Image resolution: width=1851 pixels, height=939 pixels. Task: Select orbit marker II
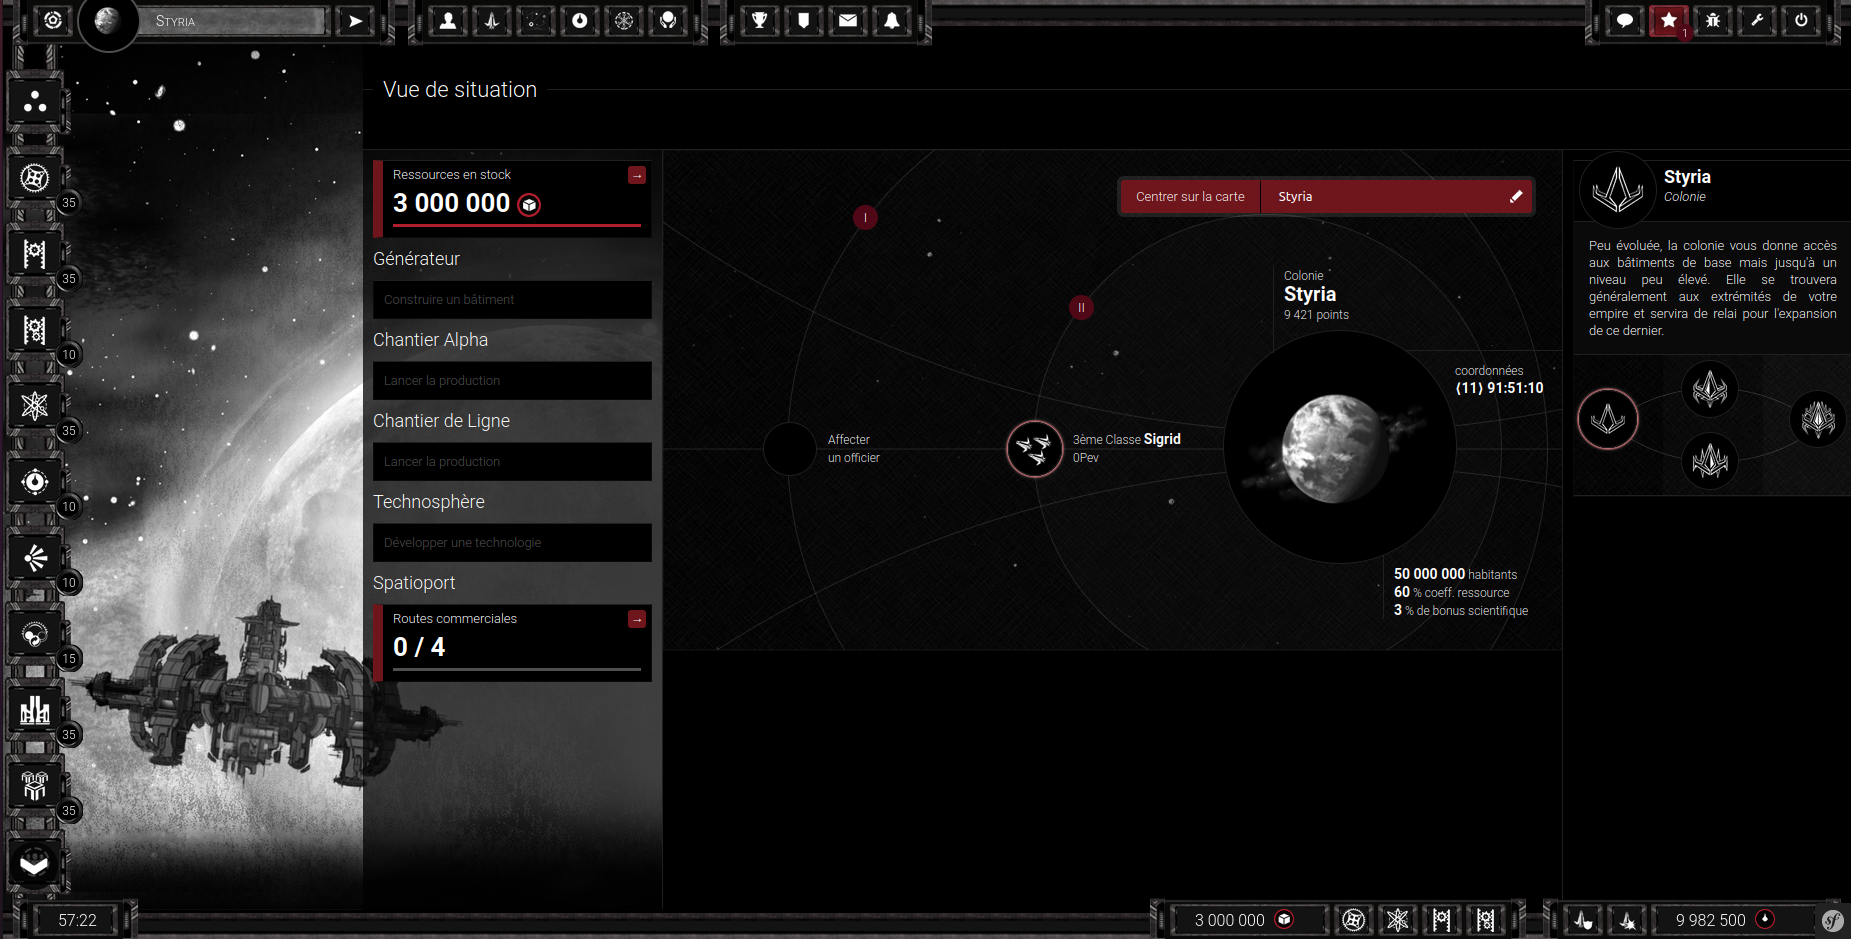coord(1081,307)
